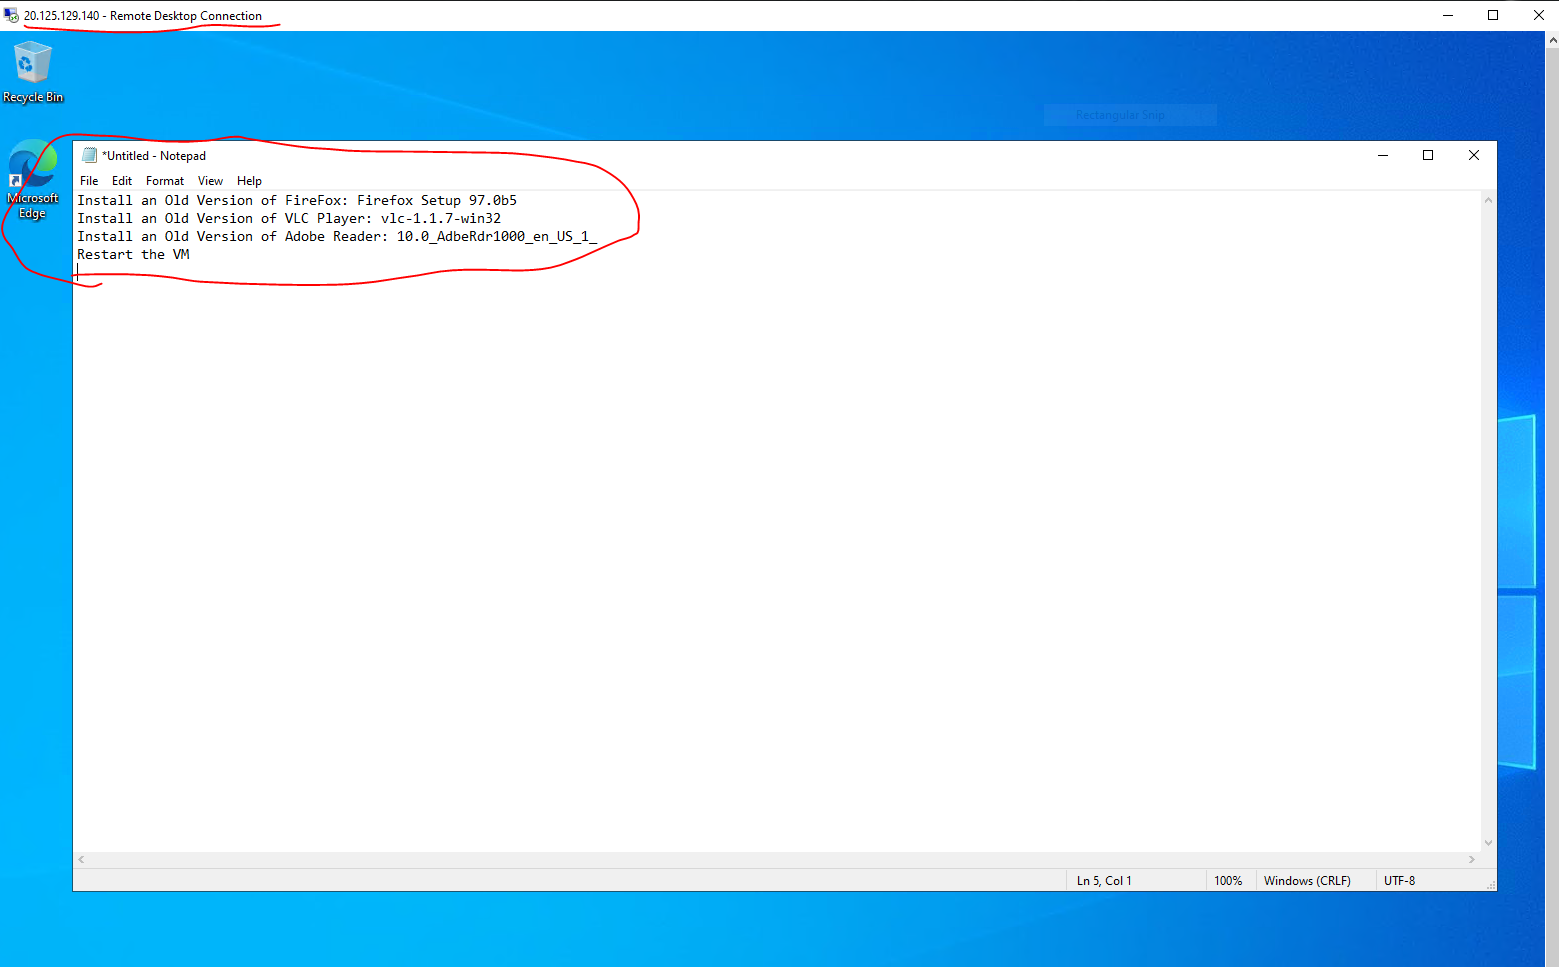Open the Format menu in Notepad
This screenshot has height=967, width=1559.
coord(165,181)
